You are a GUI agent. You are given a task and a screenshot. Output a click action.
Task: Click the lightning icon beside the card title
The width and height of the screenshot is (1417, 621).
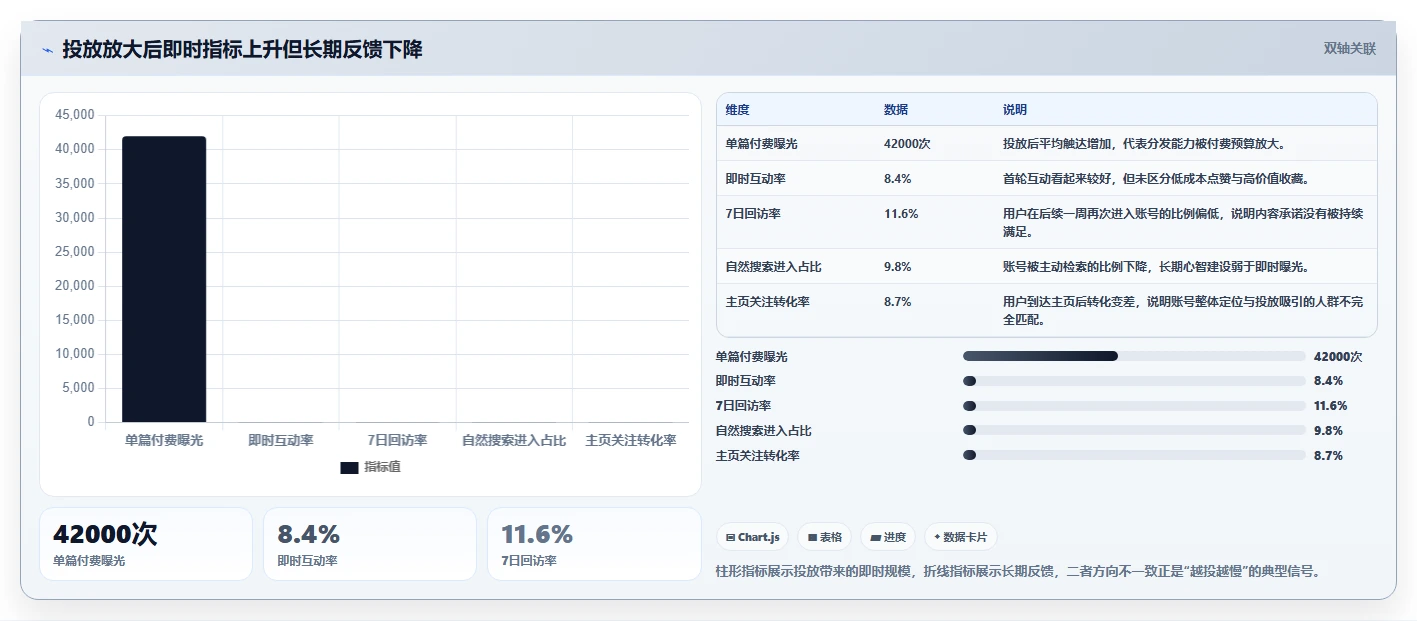pyautogui.click(x=48, y=50)
